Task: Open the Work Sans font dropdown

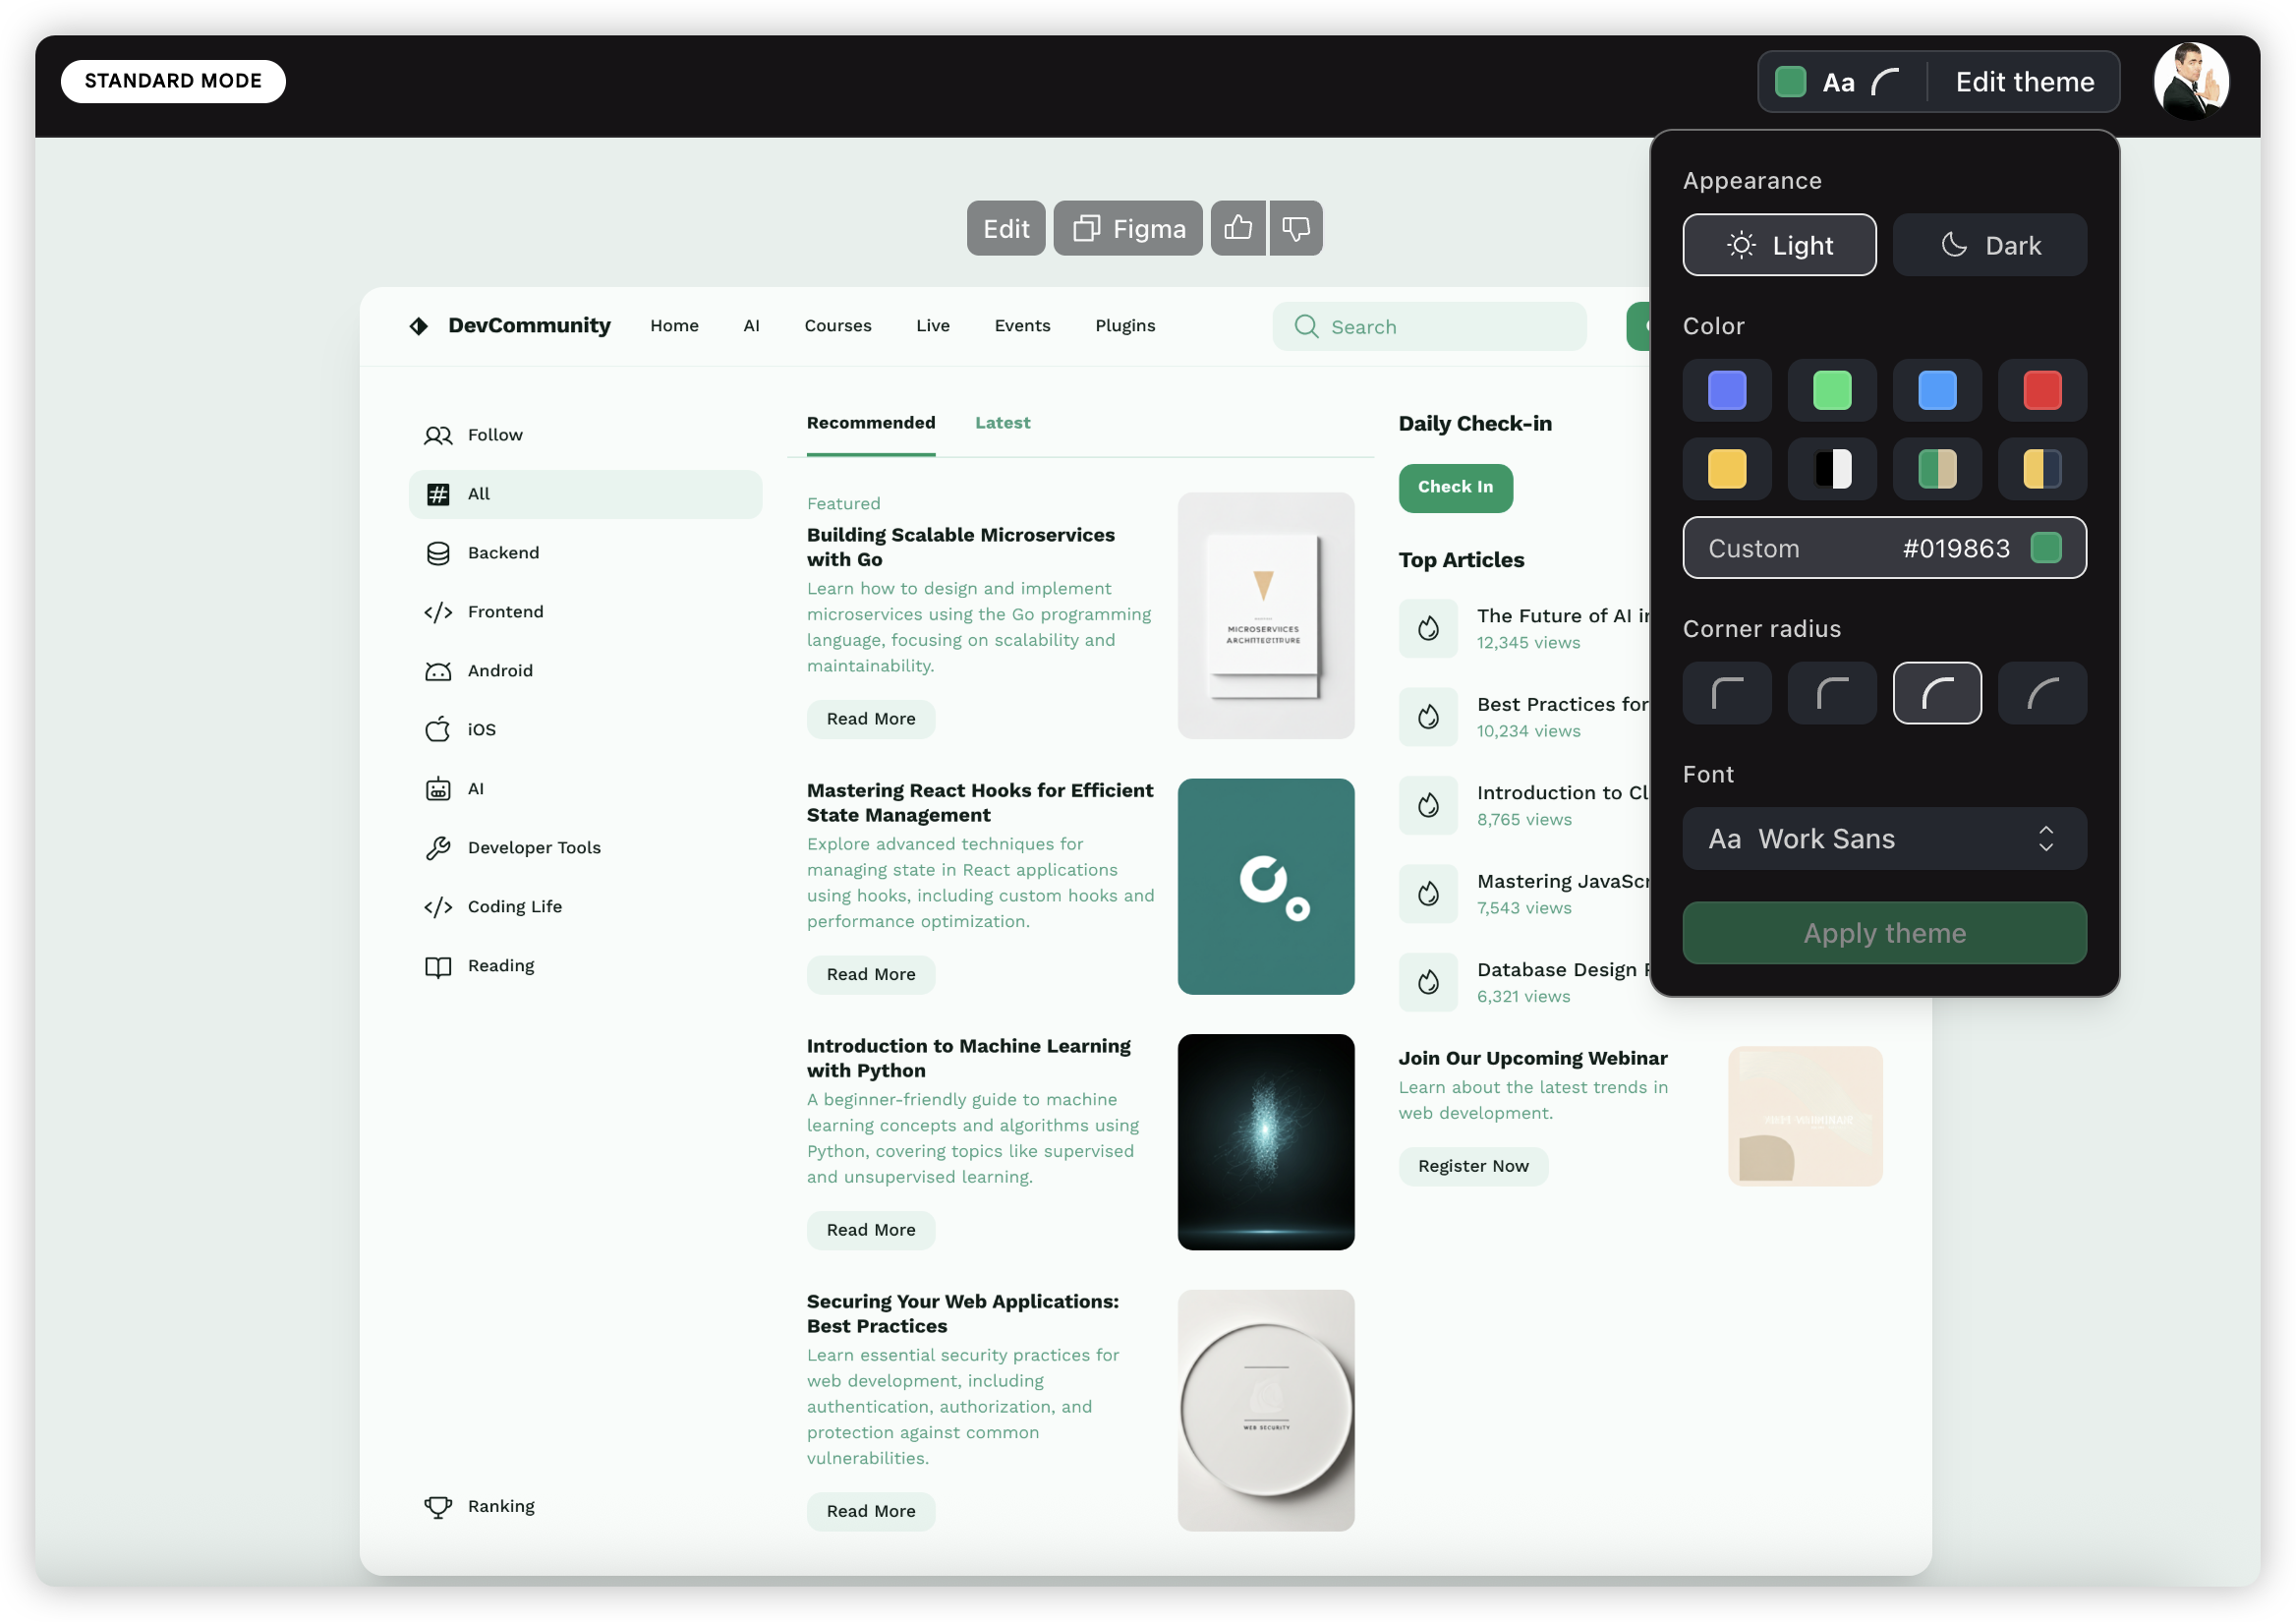Action: point(1884,839)
